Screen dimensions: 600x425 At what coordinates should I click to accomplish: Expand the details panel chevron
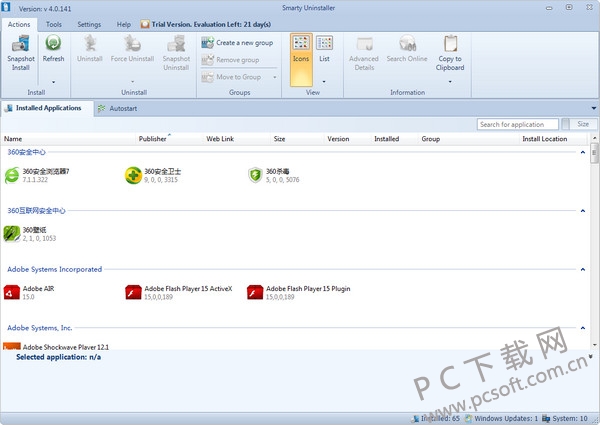590,357
